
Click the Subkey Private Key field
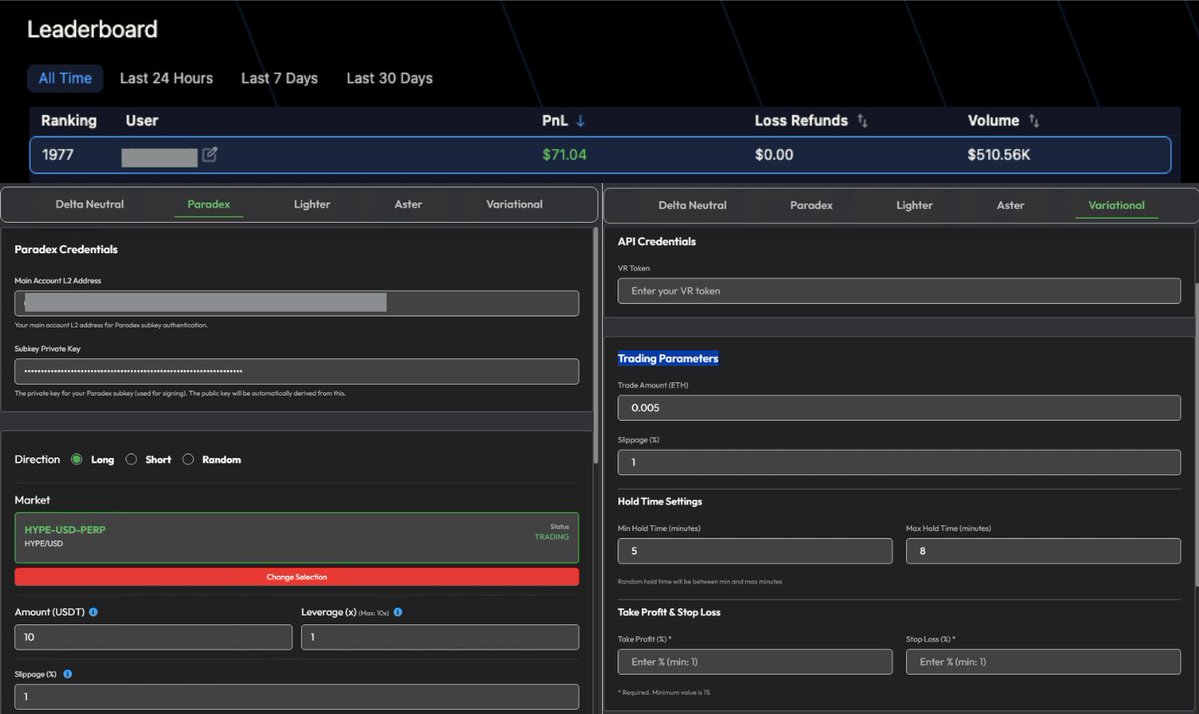[x=297, y=372]
